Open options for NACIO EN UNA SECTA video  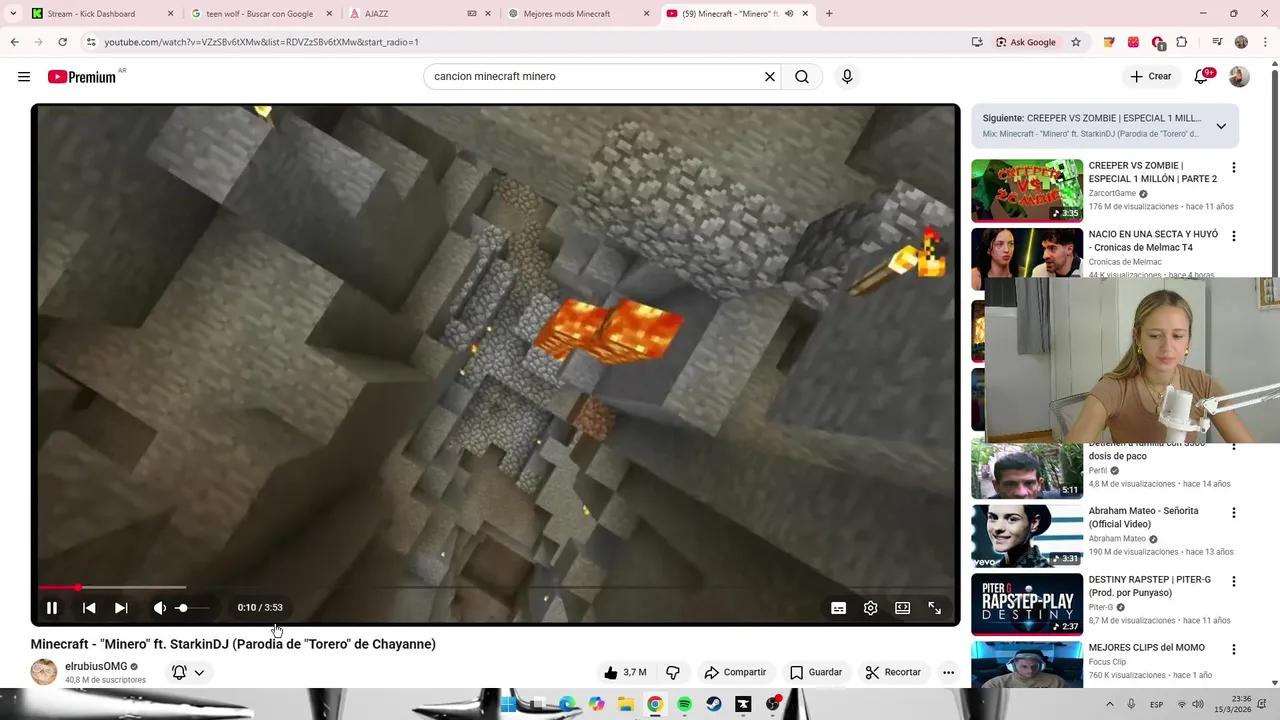1233,237
